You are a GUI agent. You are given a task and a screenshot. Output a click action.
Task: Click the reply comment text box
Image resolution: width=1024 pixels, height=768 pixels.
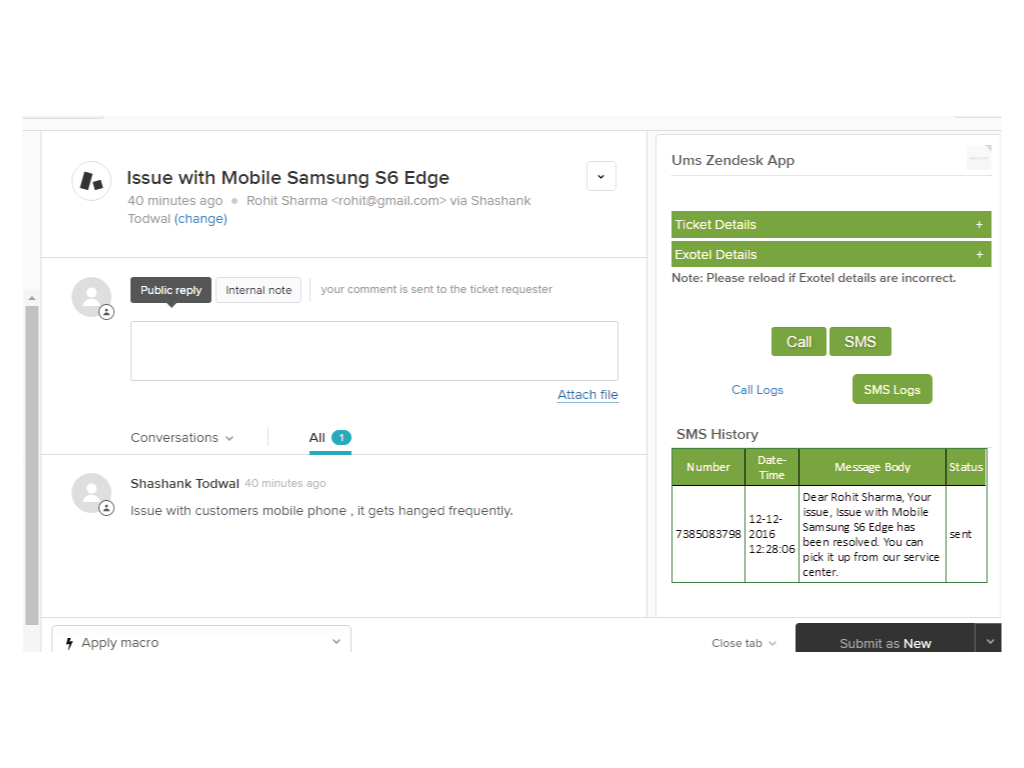click(374, 351)
